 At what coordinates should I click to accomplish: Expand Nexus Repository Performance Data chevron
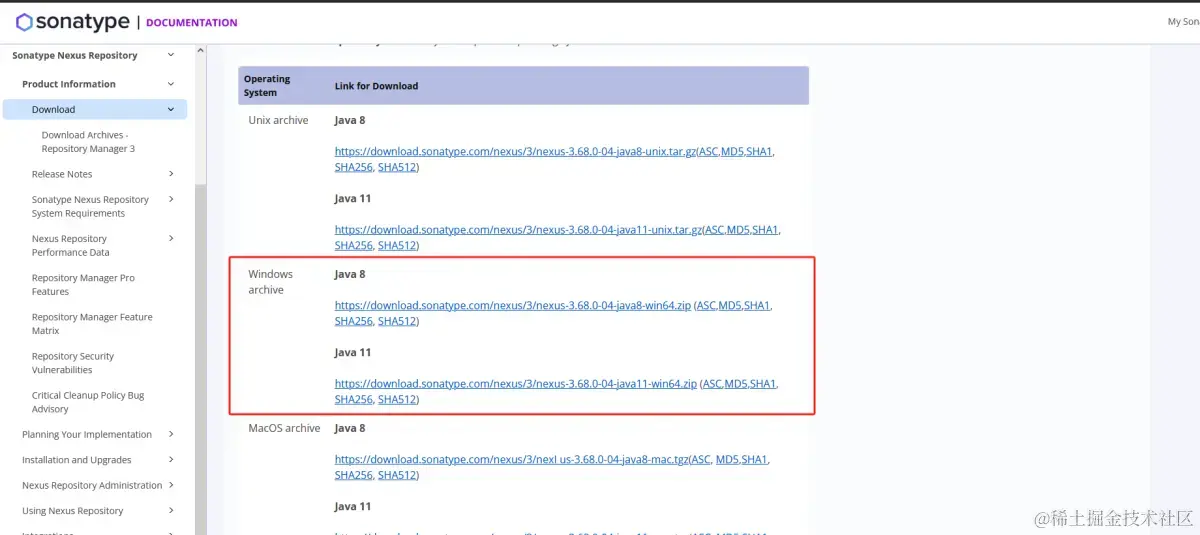tap(171, 238)
